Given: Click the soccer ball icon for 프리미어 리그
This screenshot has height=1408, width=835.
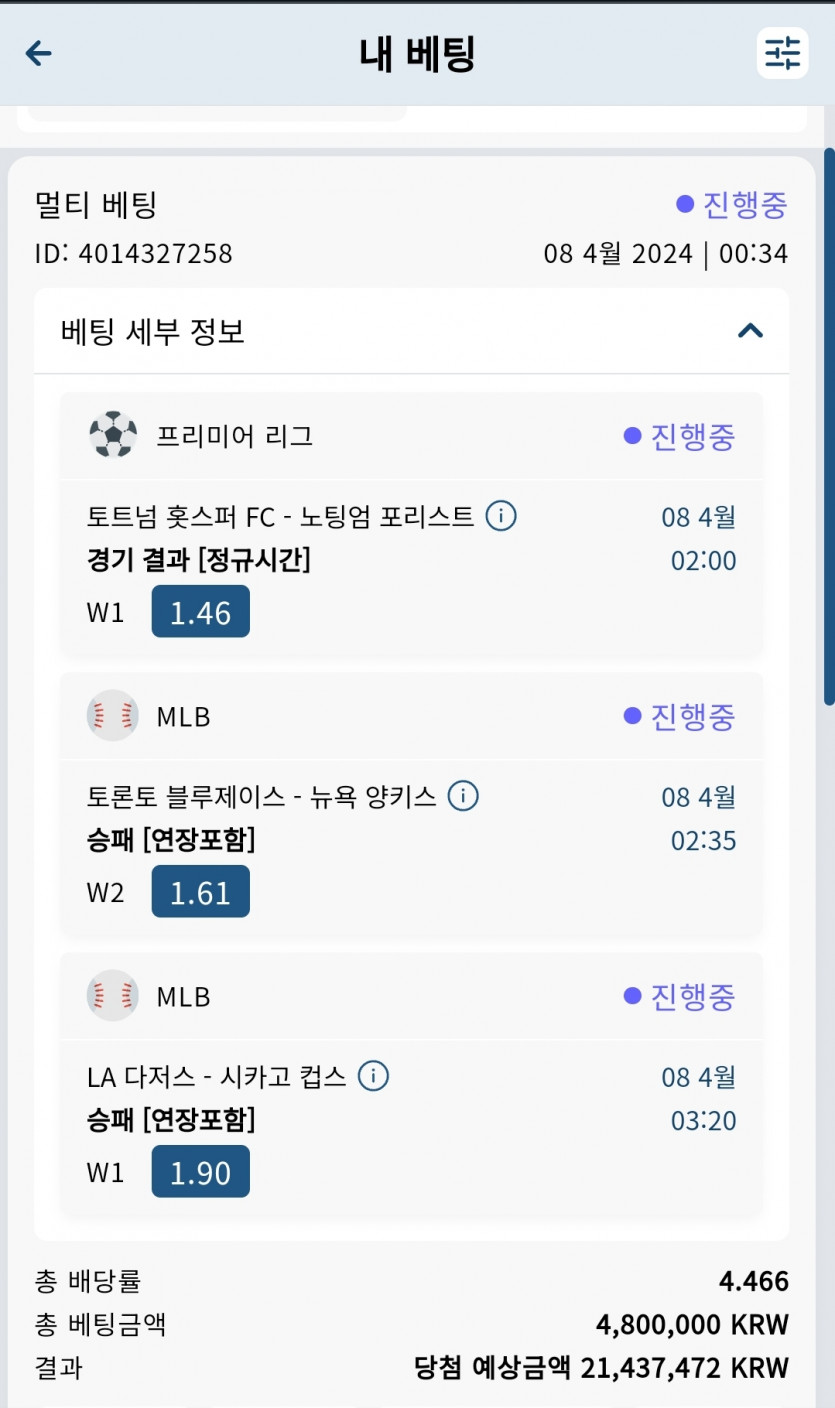Looking at the screenshot, I should [x=112, y=436].
